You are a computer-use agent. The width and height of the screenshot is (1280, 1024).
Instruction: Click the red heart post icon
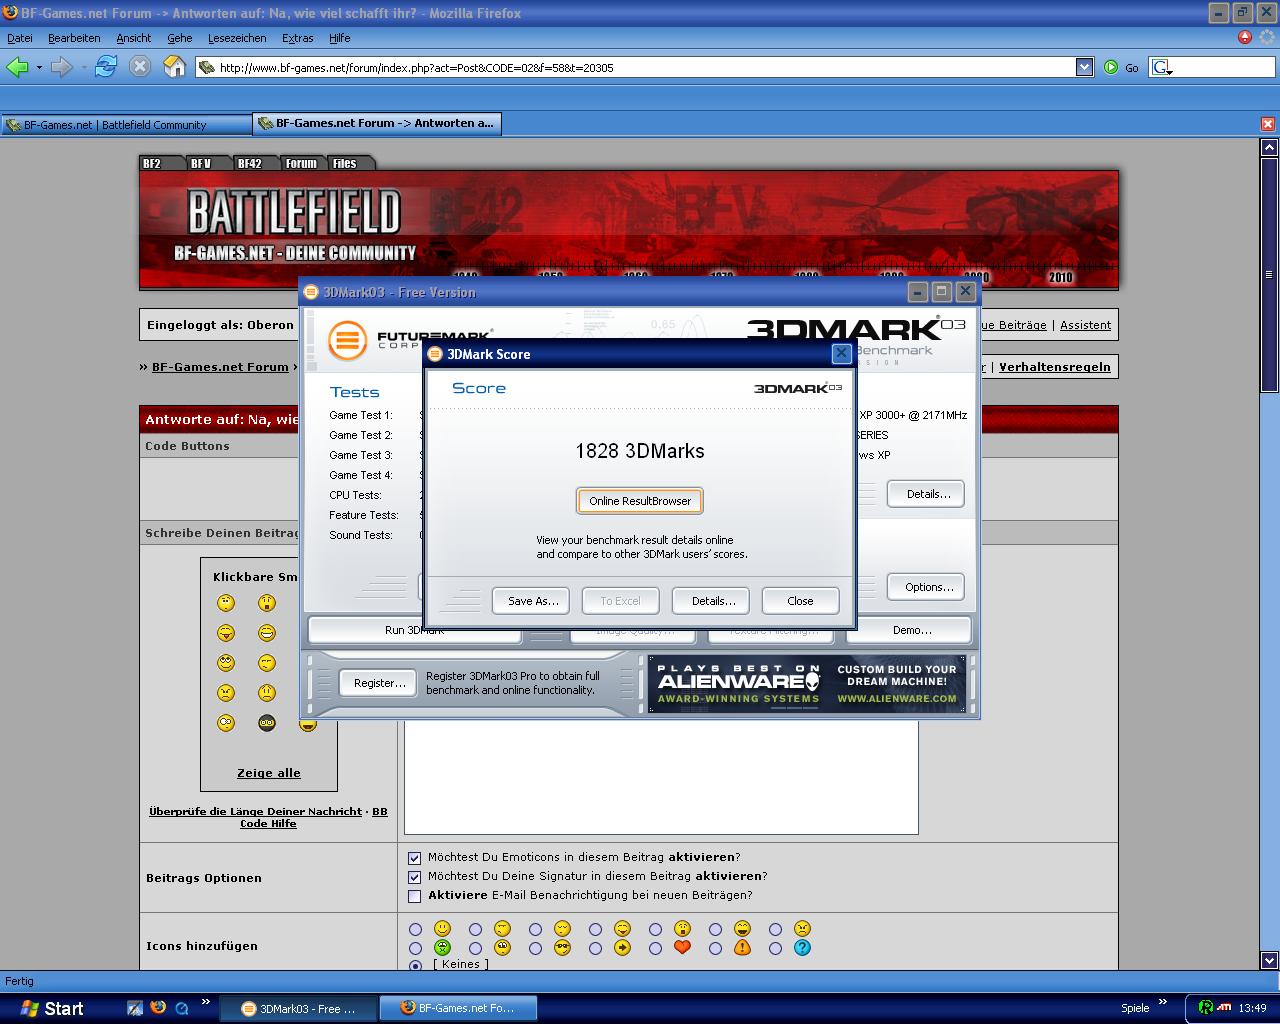[x=682, y=947]
